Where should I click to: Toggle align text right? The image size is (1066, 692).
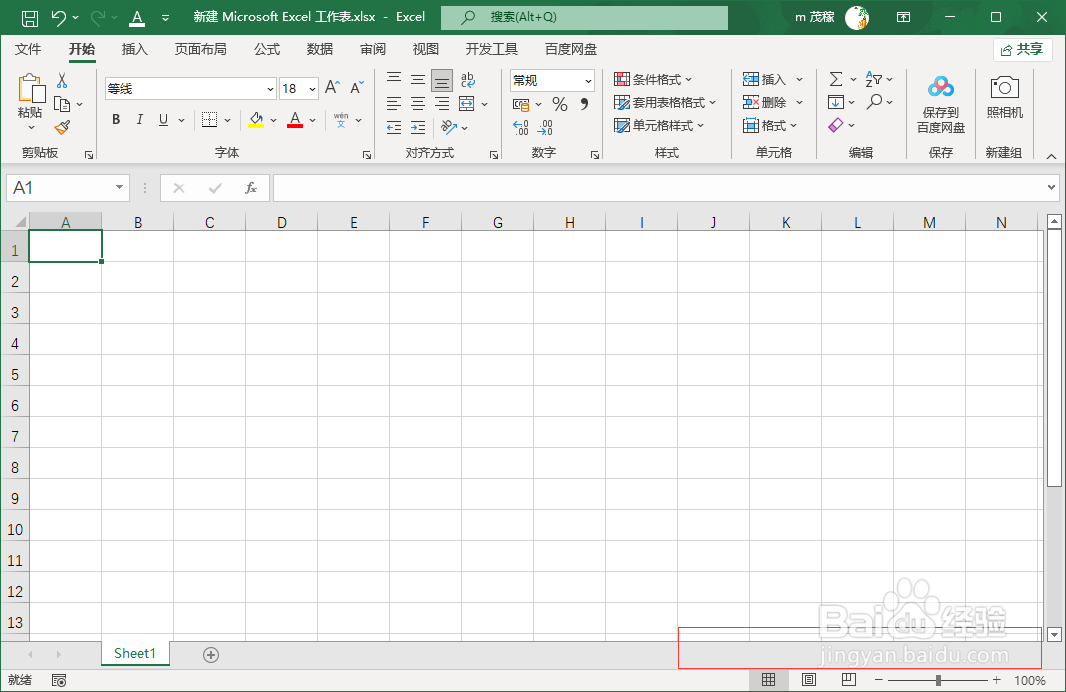click(x=442, y=103)
